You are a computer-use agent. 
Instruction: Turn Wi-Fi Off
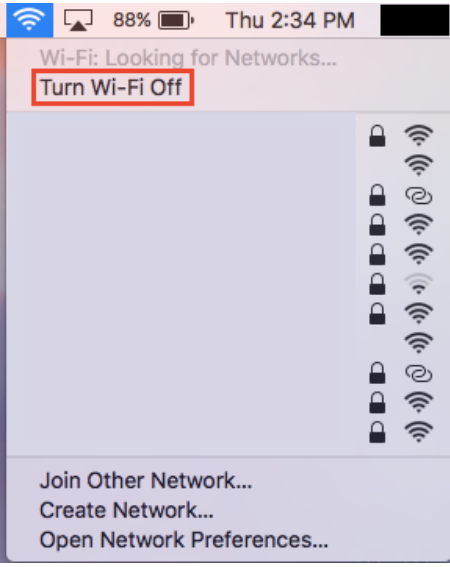coord(111,88)
